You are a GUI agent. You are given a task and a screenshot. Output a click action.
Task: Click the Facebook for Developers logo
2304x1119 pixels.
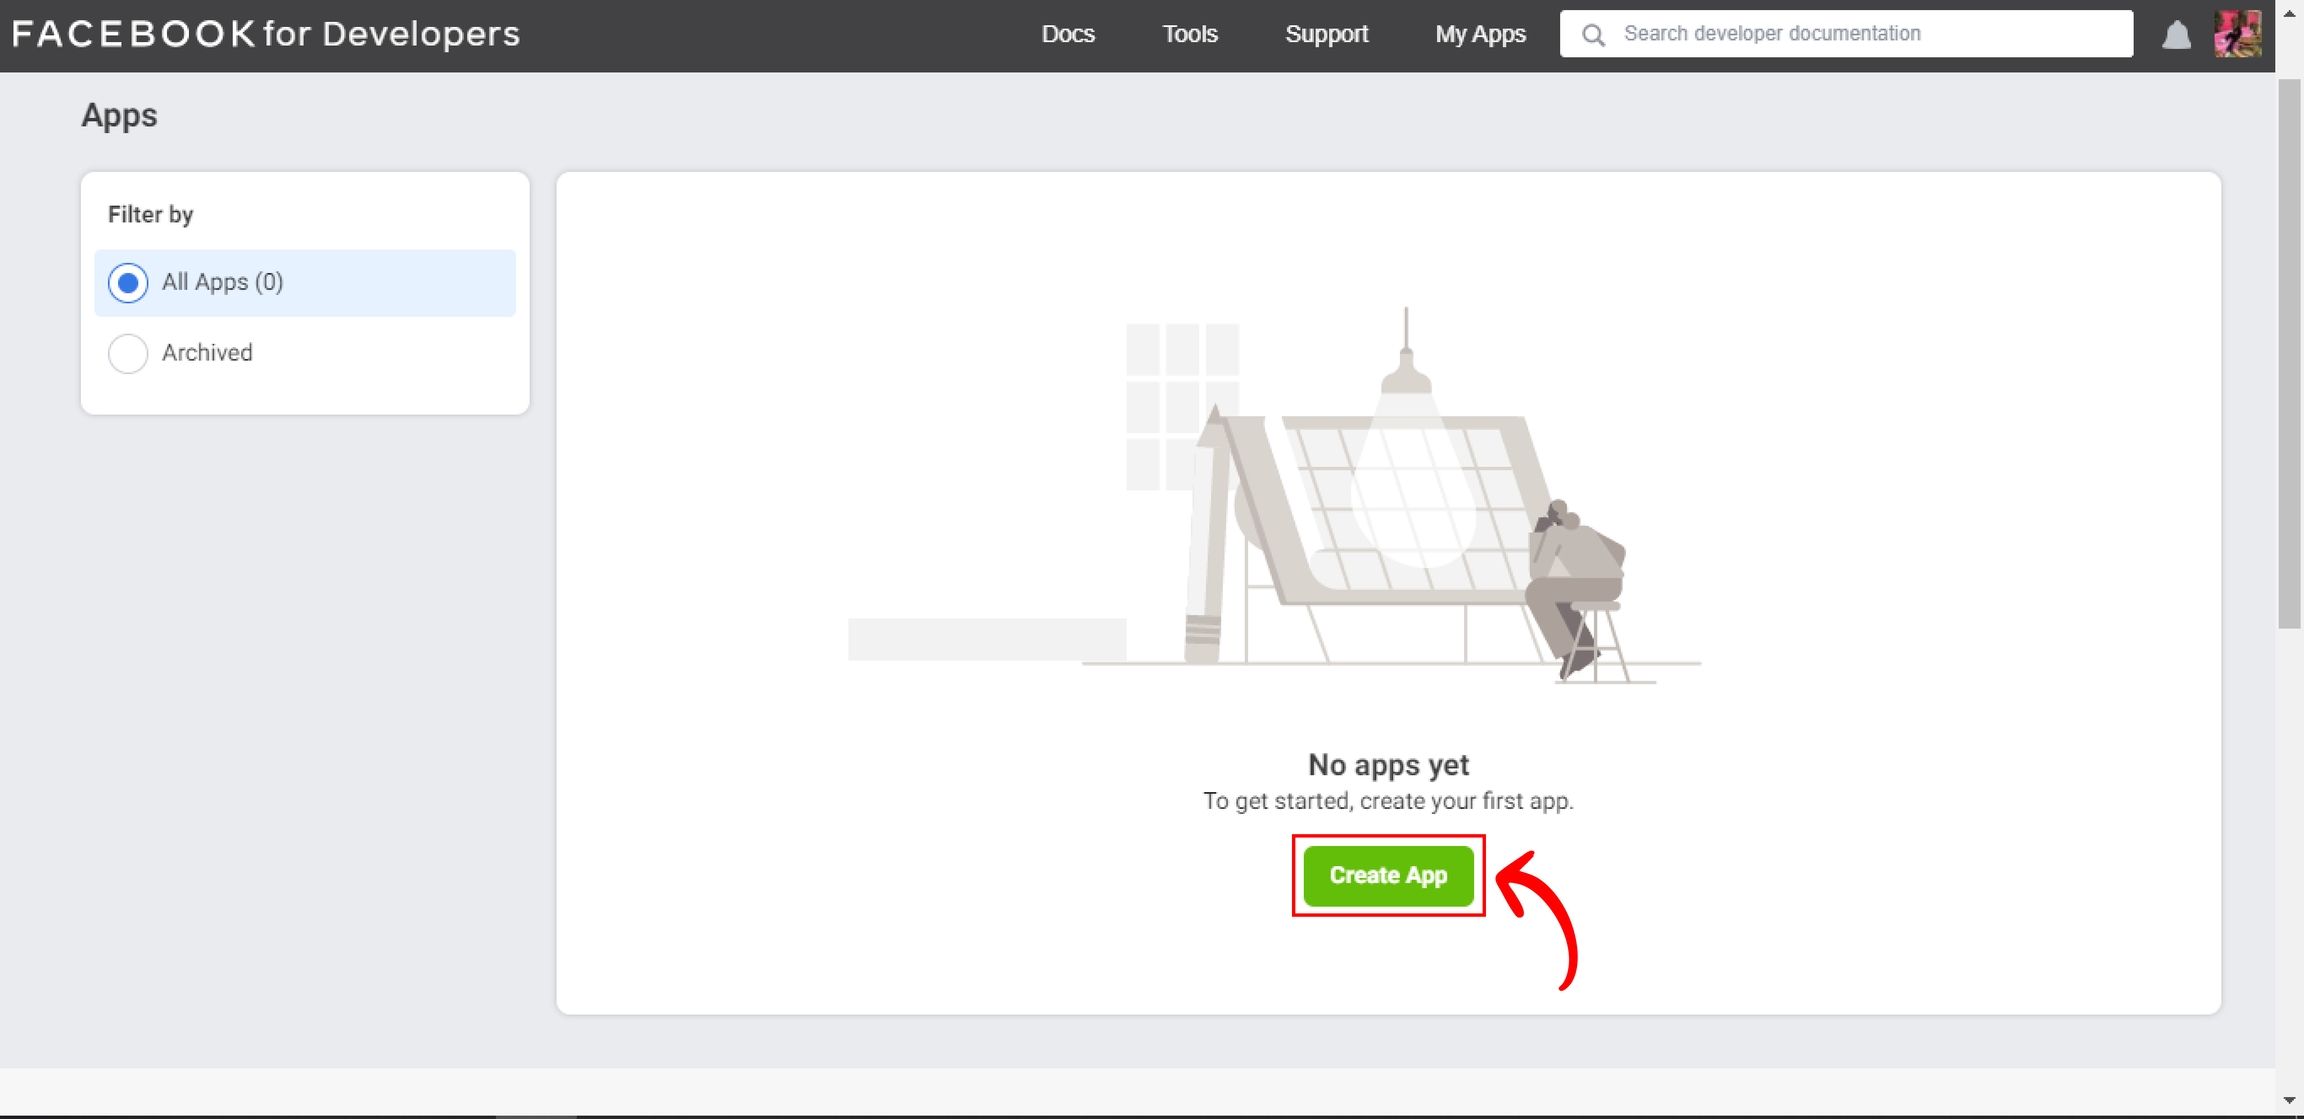pyautogui.click(x=266, y=34)
